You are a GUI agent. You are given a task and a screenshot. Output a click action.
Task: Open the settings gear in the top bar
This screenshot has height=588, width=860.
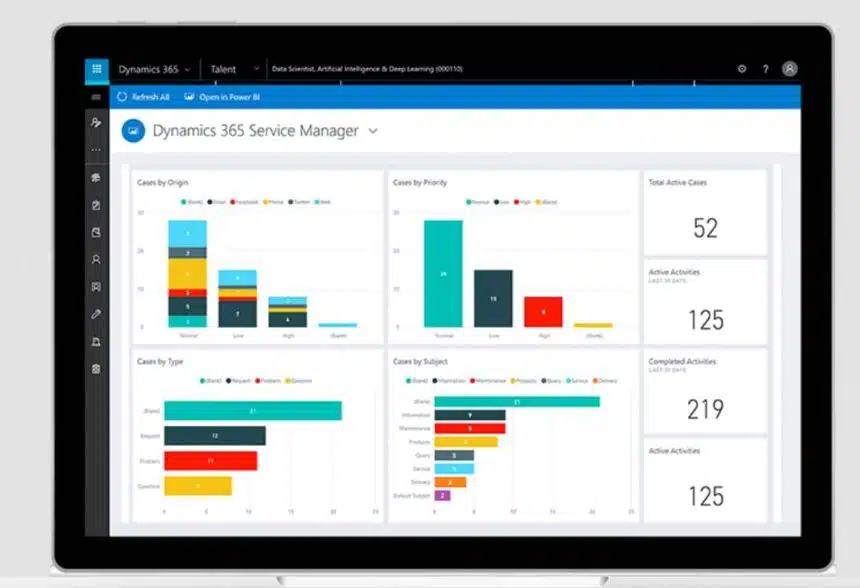tap(741, 68)
